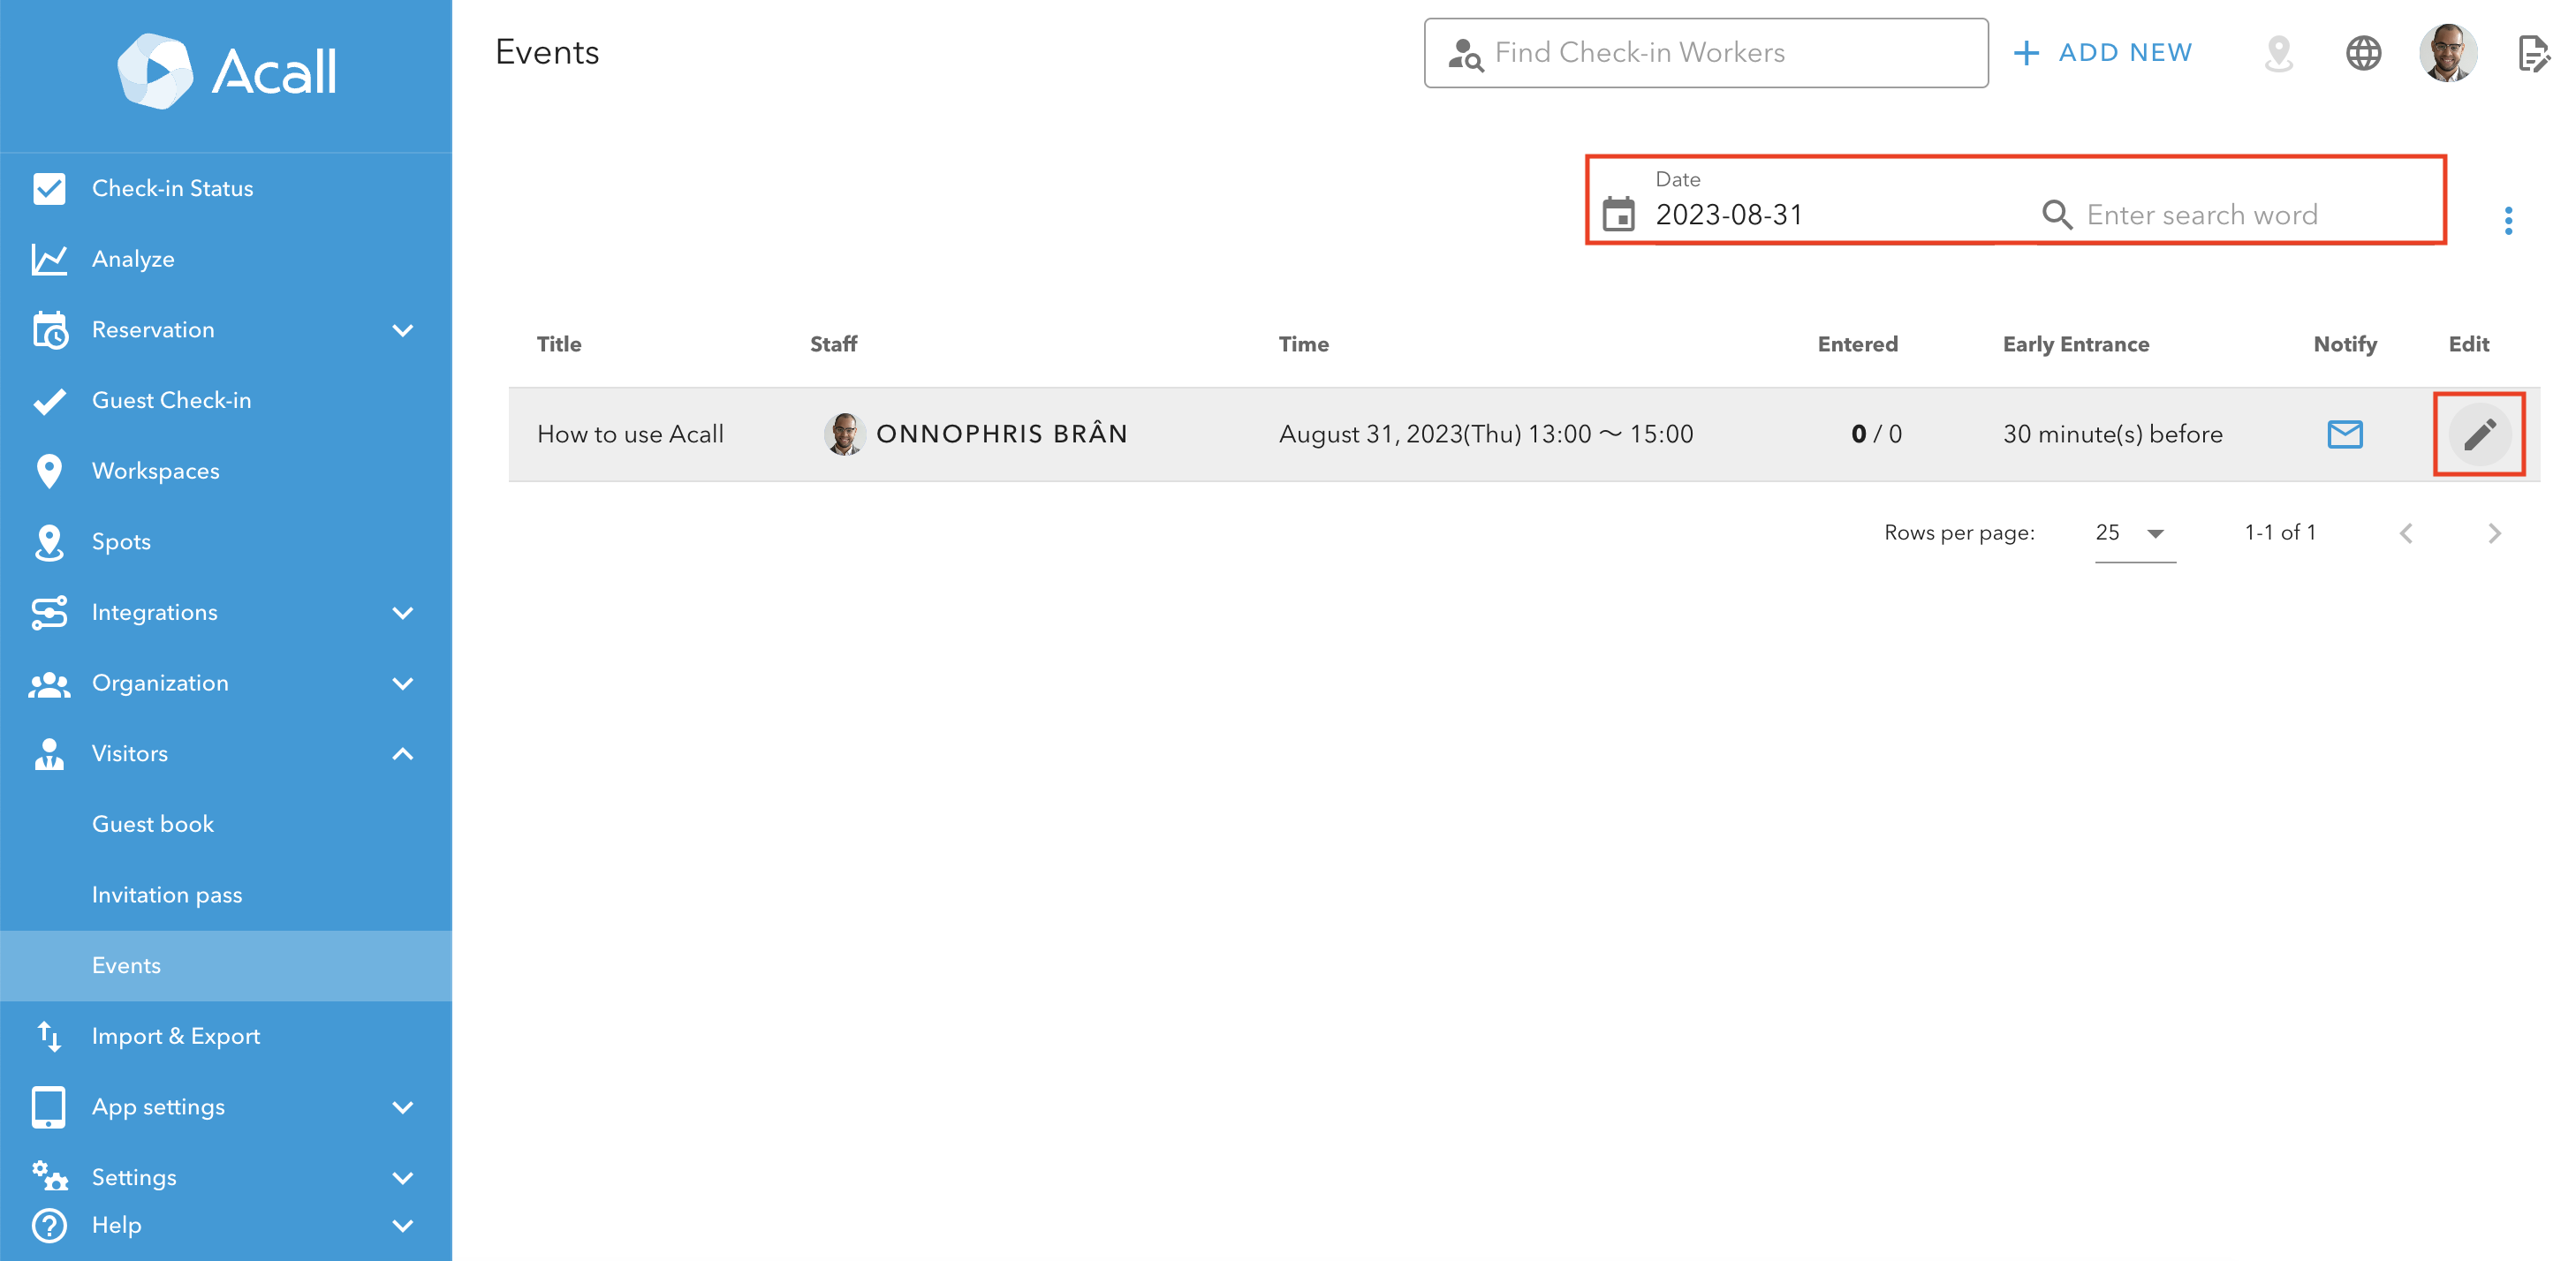The image size is (2576, 1261).
Task: Click the ADD NEW button
Action: tap(2103, 53)
